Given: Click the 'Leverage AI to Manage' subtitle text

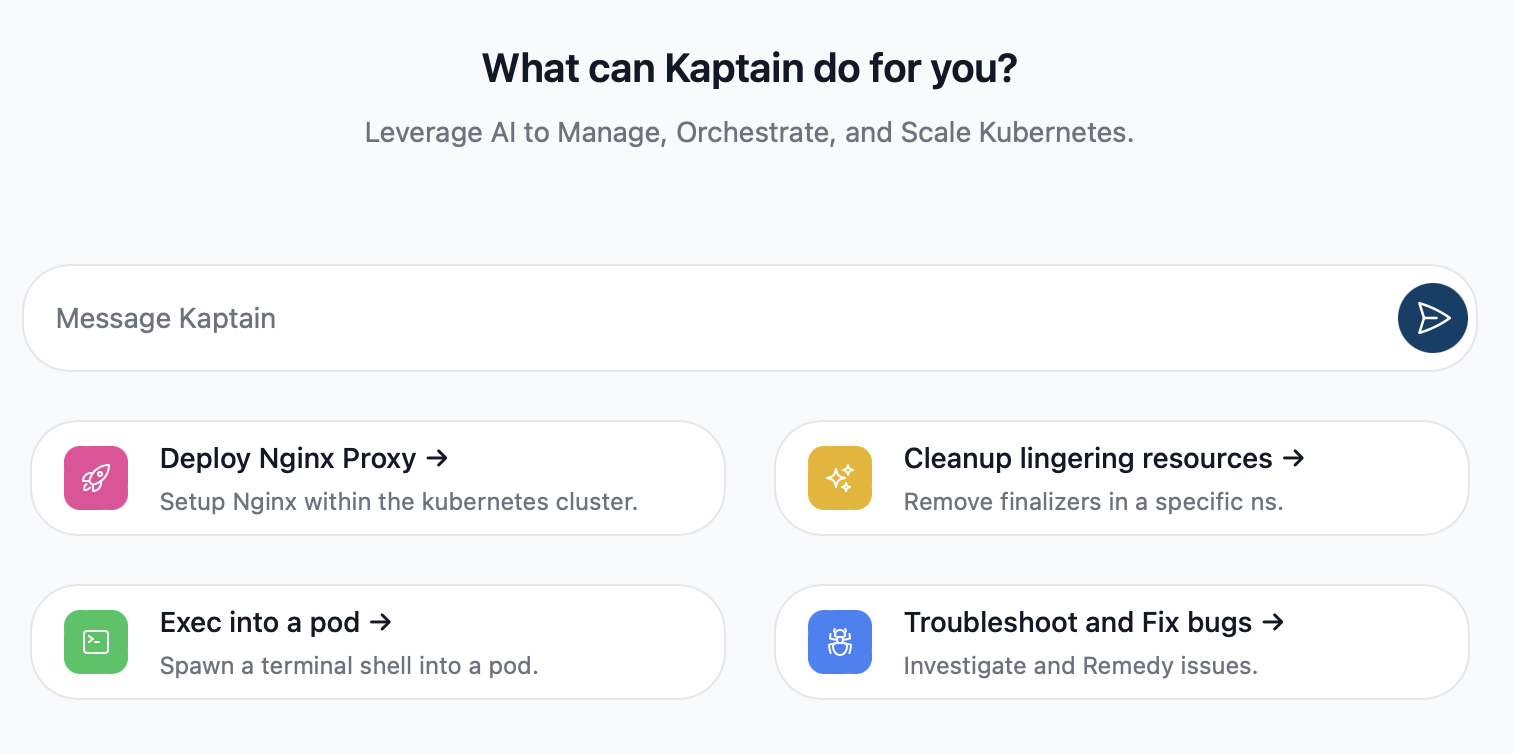Looking at the screenshot, I should tap(749, 133).
